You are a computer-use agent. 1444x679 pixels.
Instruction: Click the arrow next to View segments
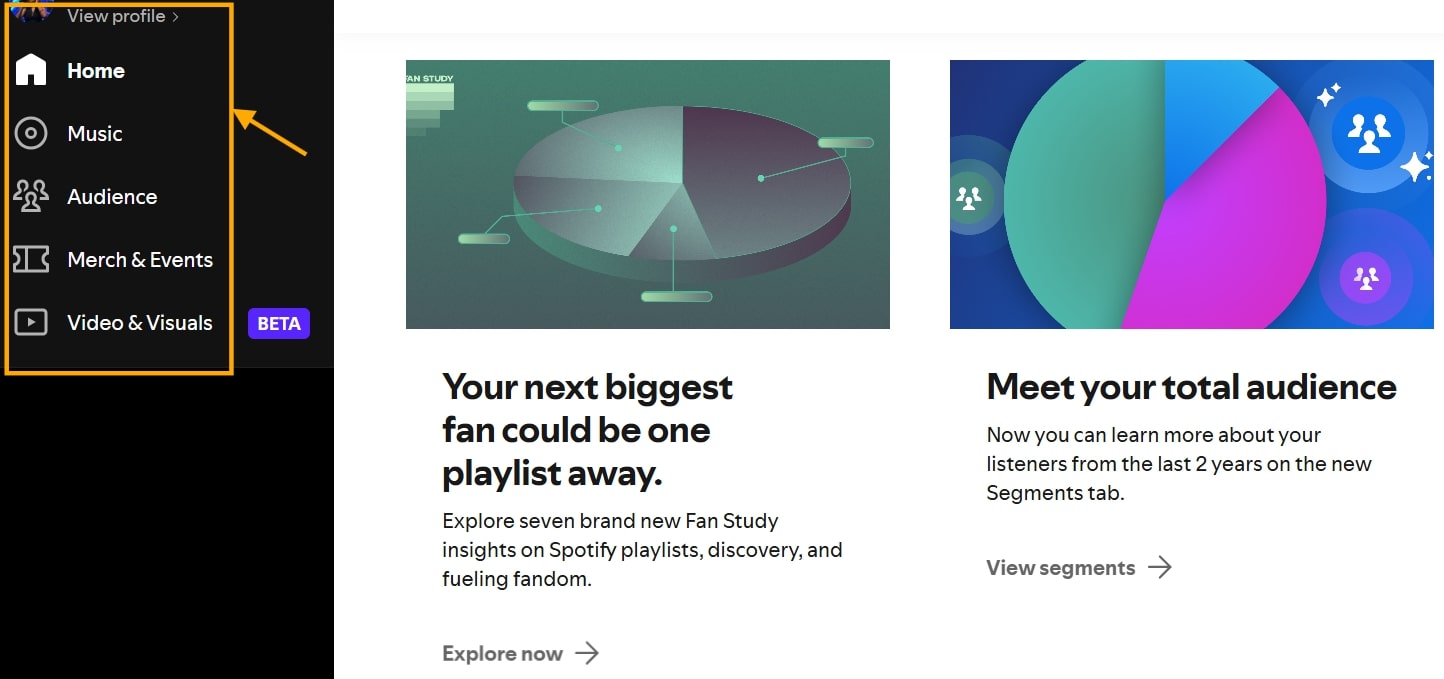(x=1160, y=568)
